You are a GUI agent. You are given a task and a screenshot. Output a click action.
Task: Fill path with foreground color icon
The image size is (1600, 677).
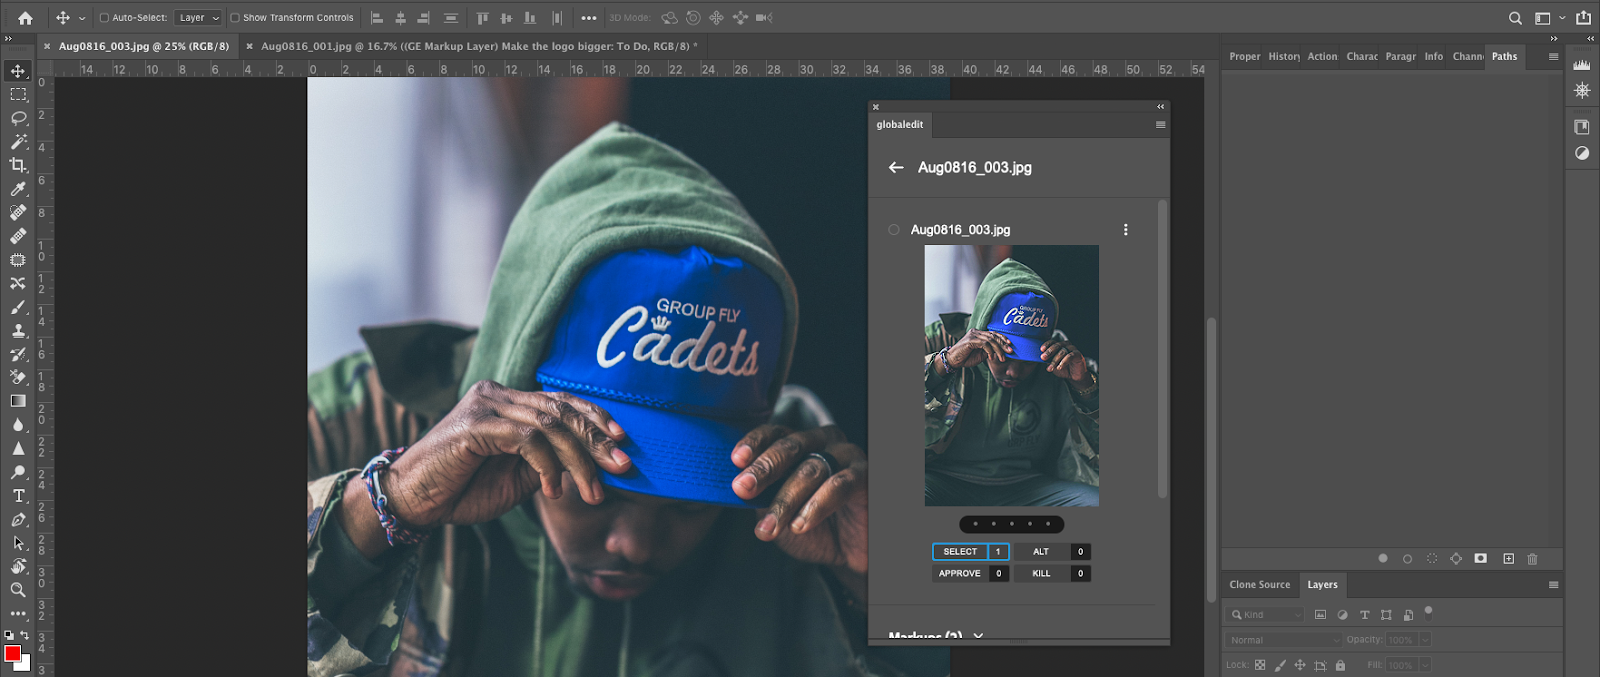coord(1383,559)
